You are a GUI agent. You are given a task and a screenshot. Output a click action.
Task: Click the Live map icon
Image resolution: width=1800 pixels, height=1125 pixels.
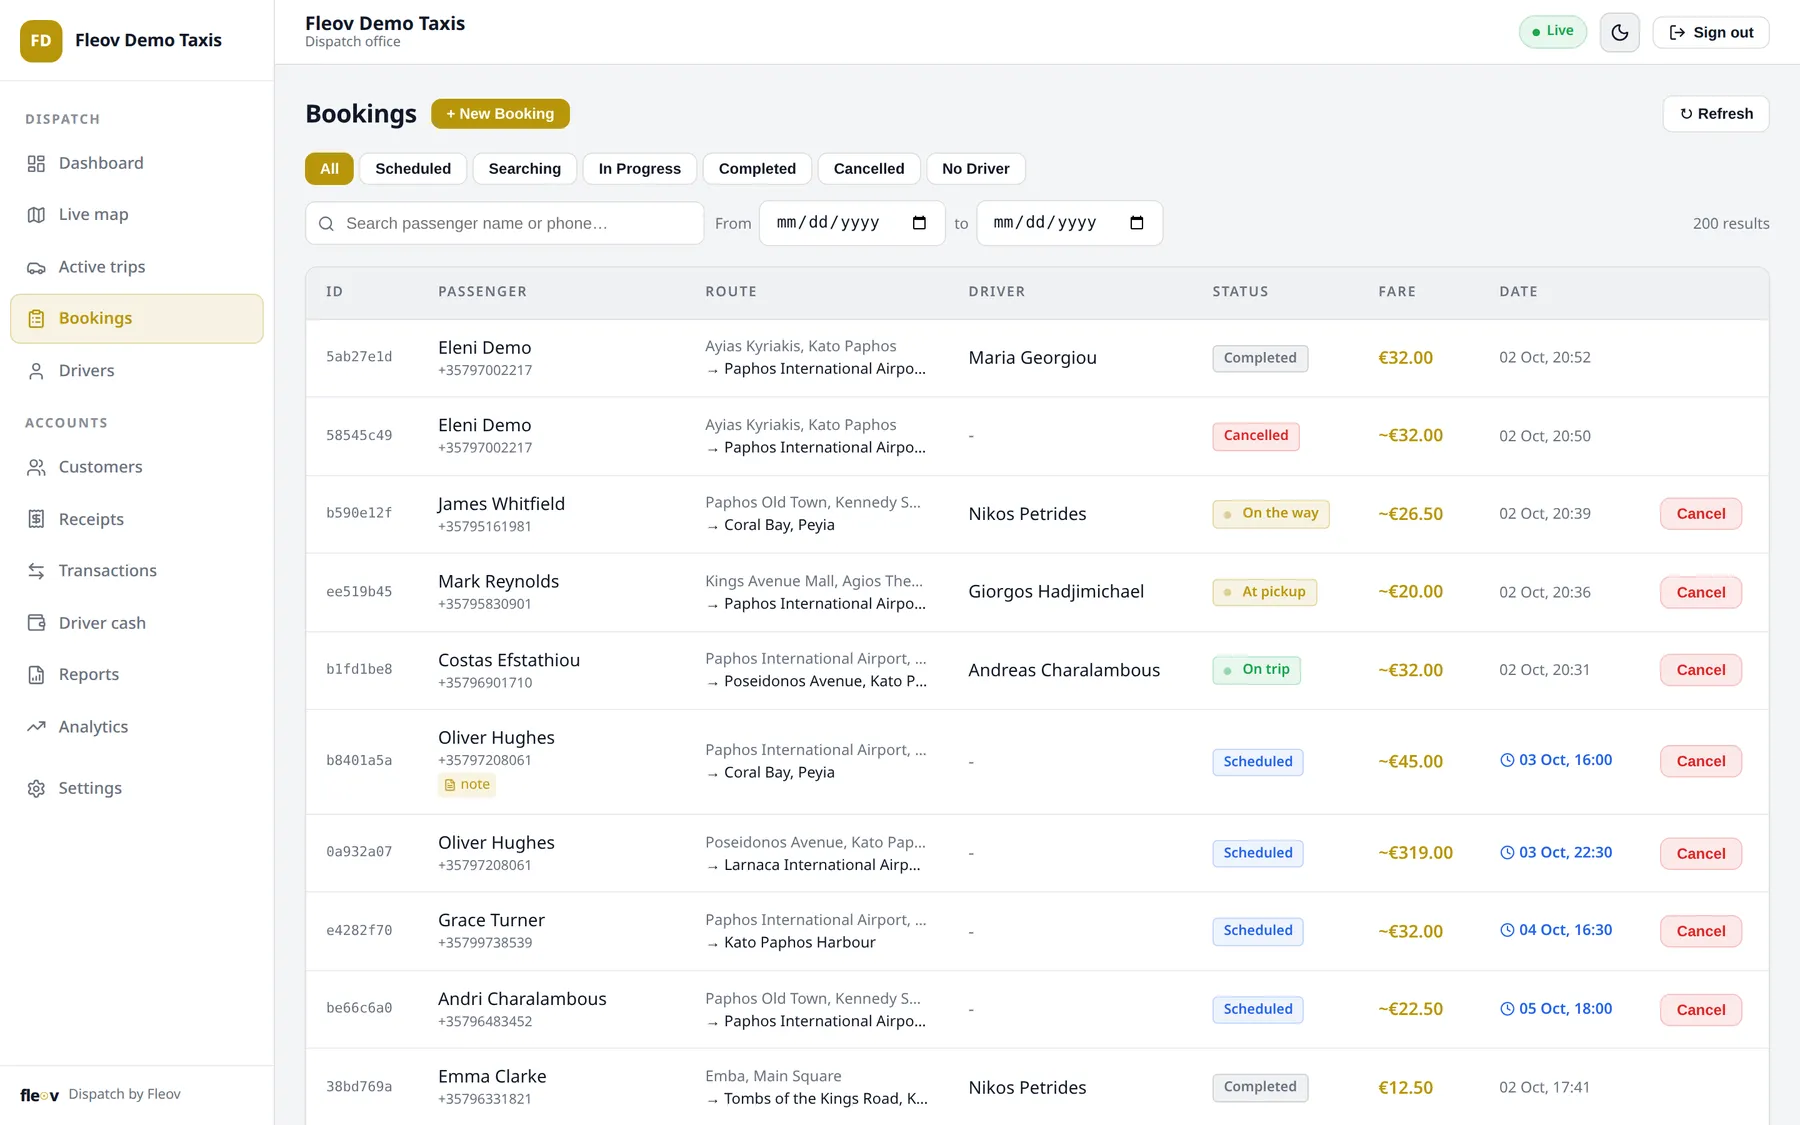tap(36, 215)
